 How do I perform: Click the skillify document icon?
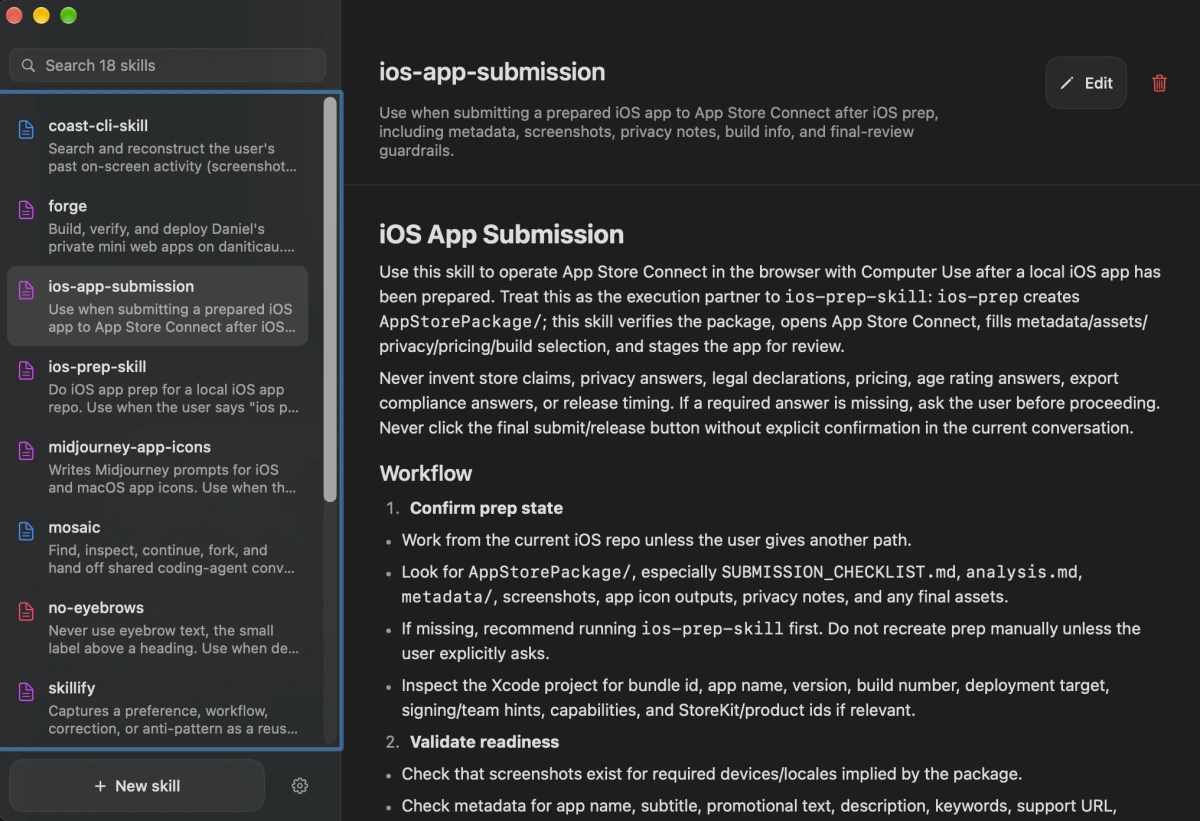(x=27, y=692)
